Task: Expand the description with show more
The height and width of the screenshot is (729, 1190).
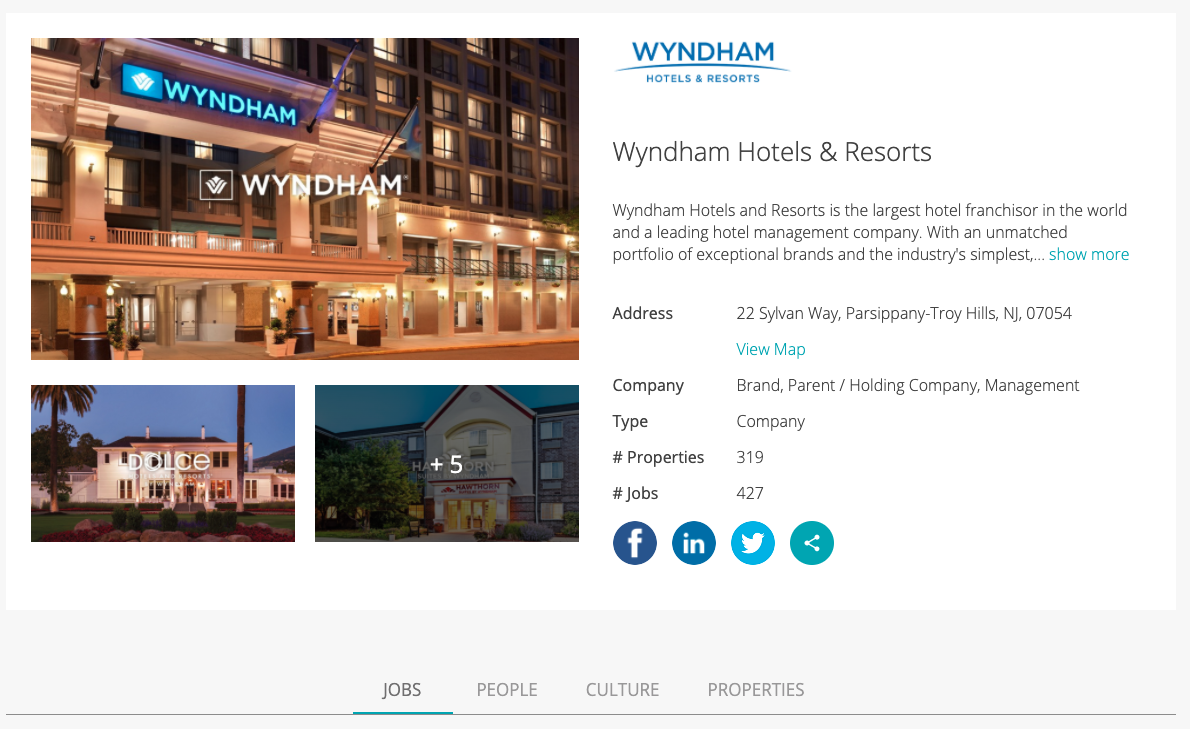Action: click(x=1088, y=254)
